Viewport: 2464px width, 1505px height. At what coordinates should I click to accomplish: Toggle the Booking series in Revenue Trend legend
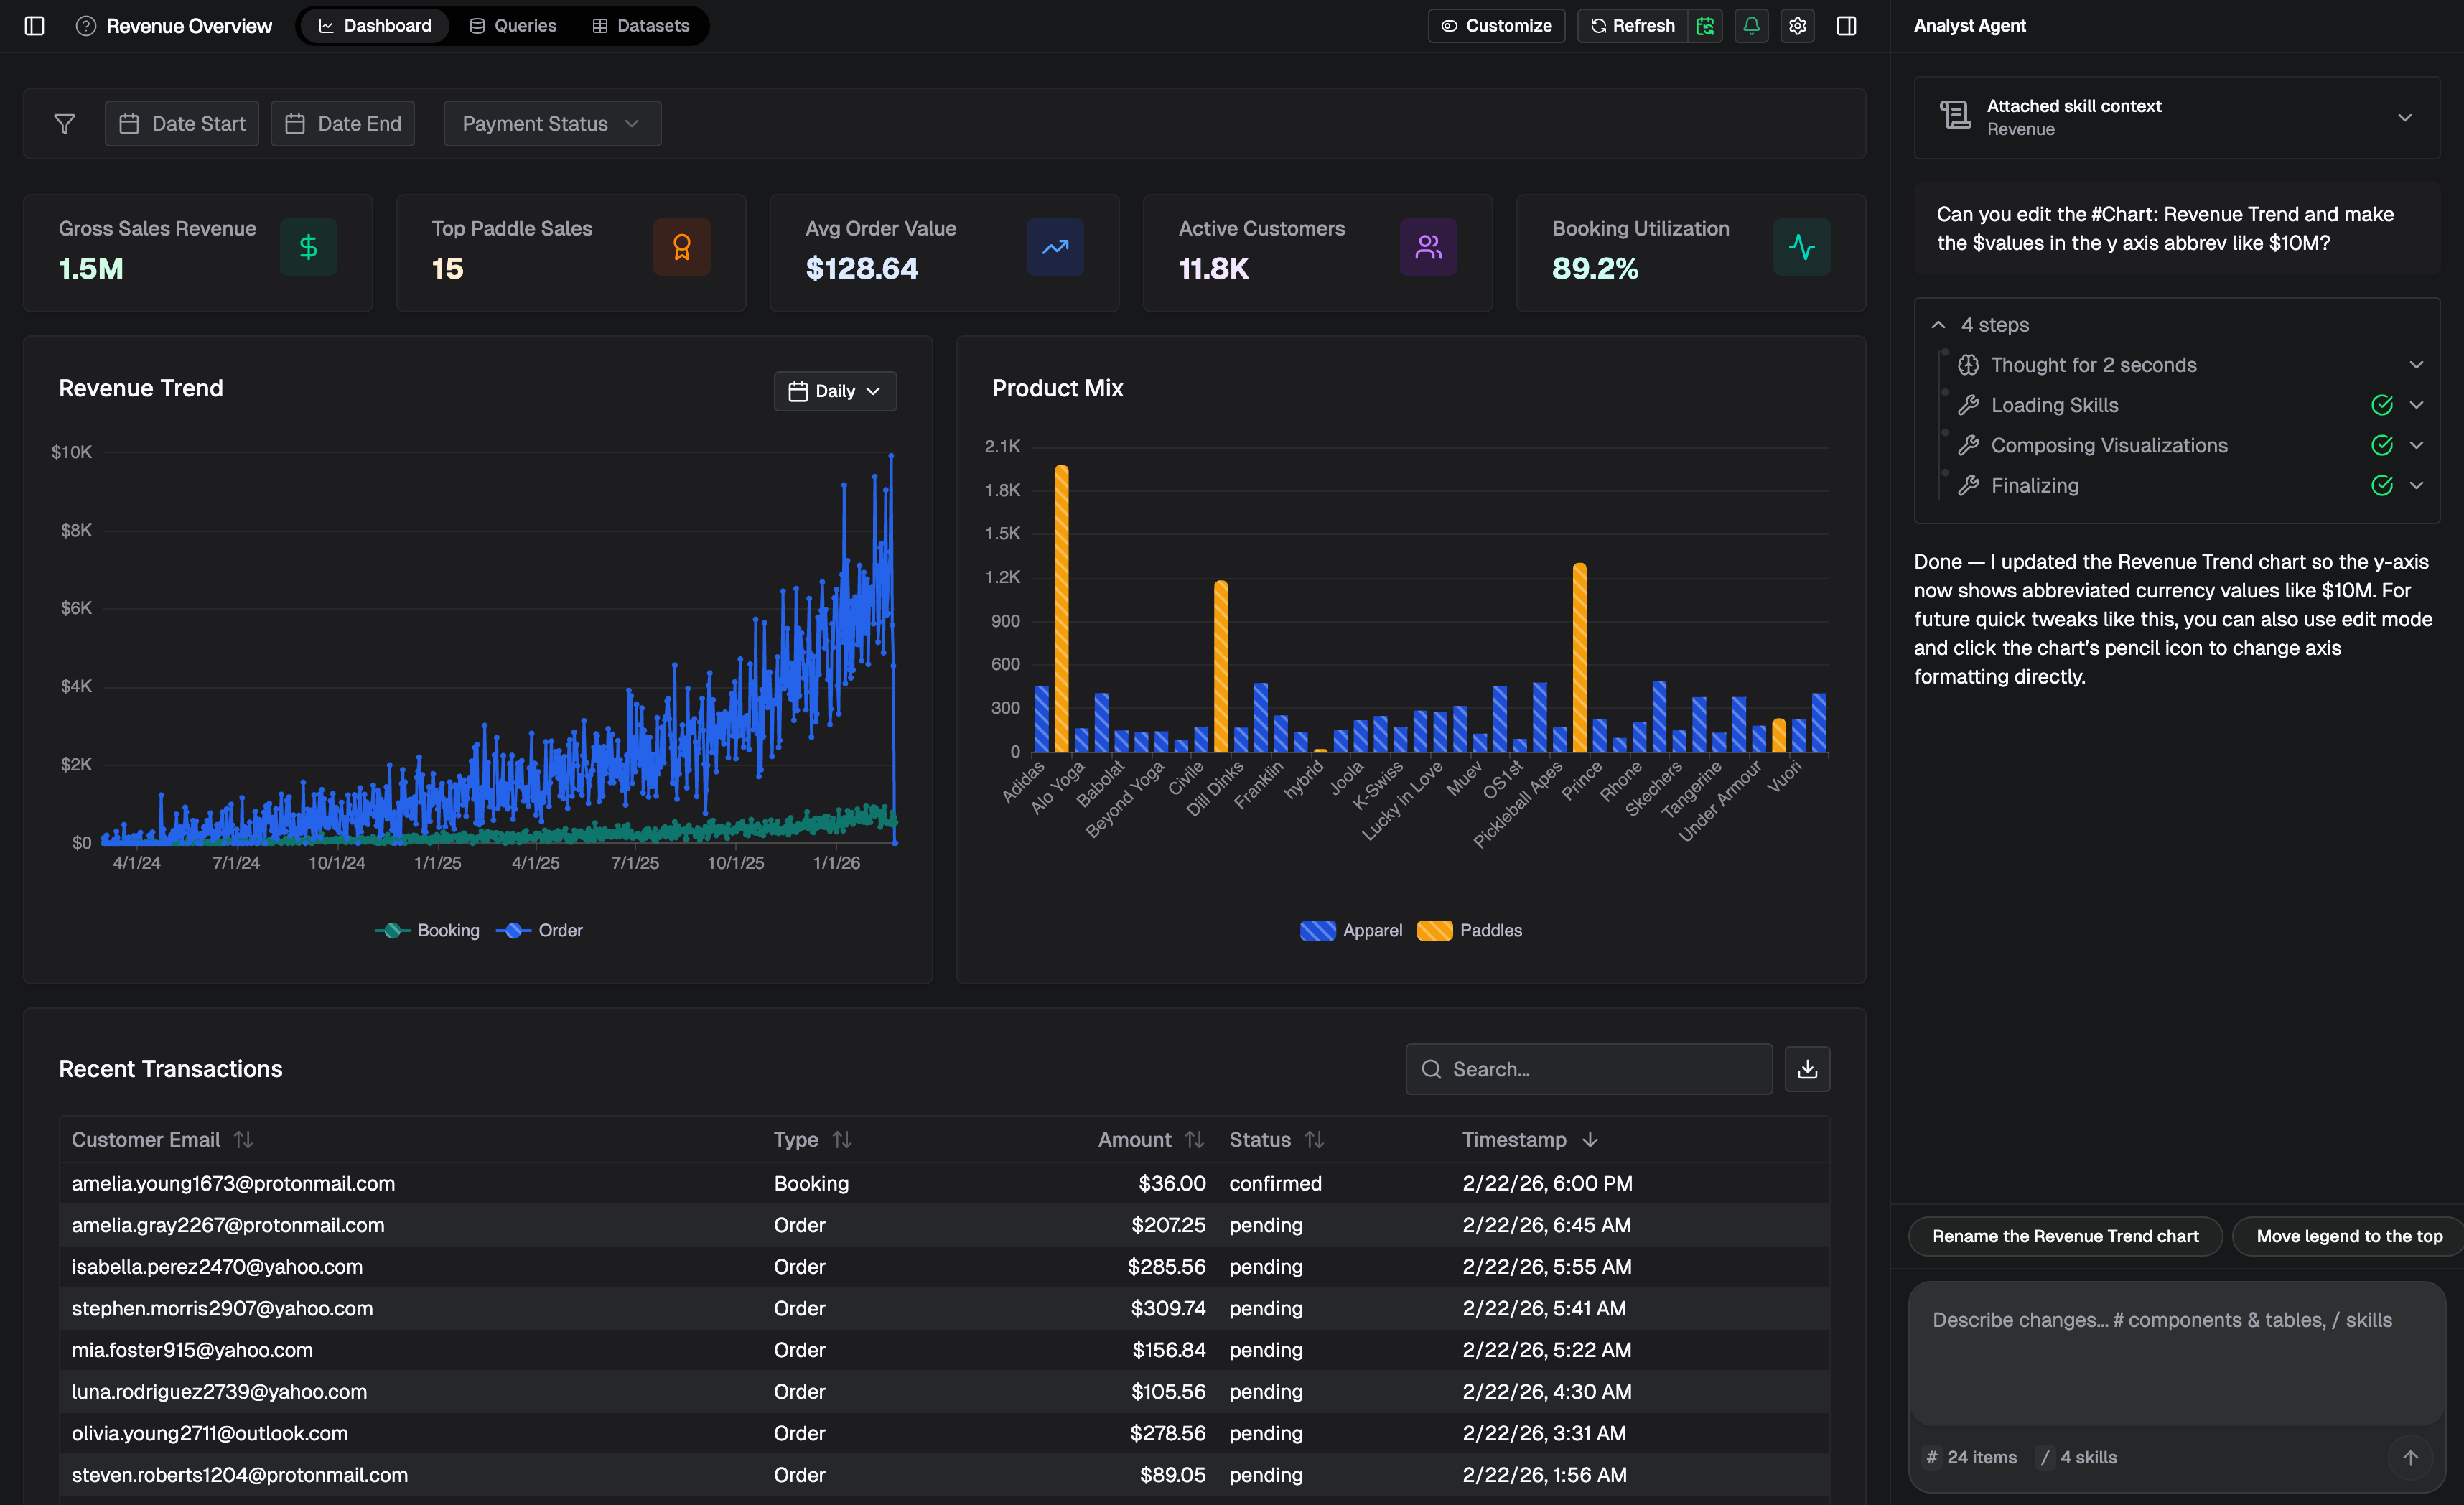(426, 930)
